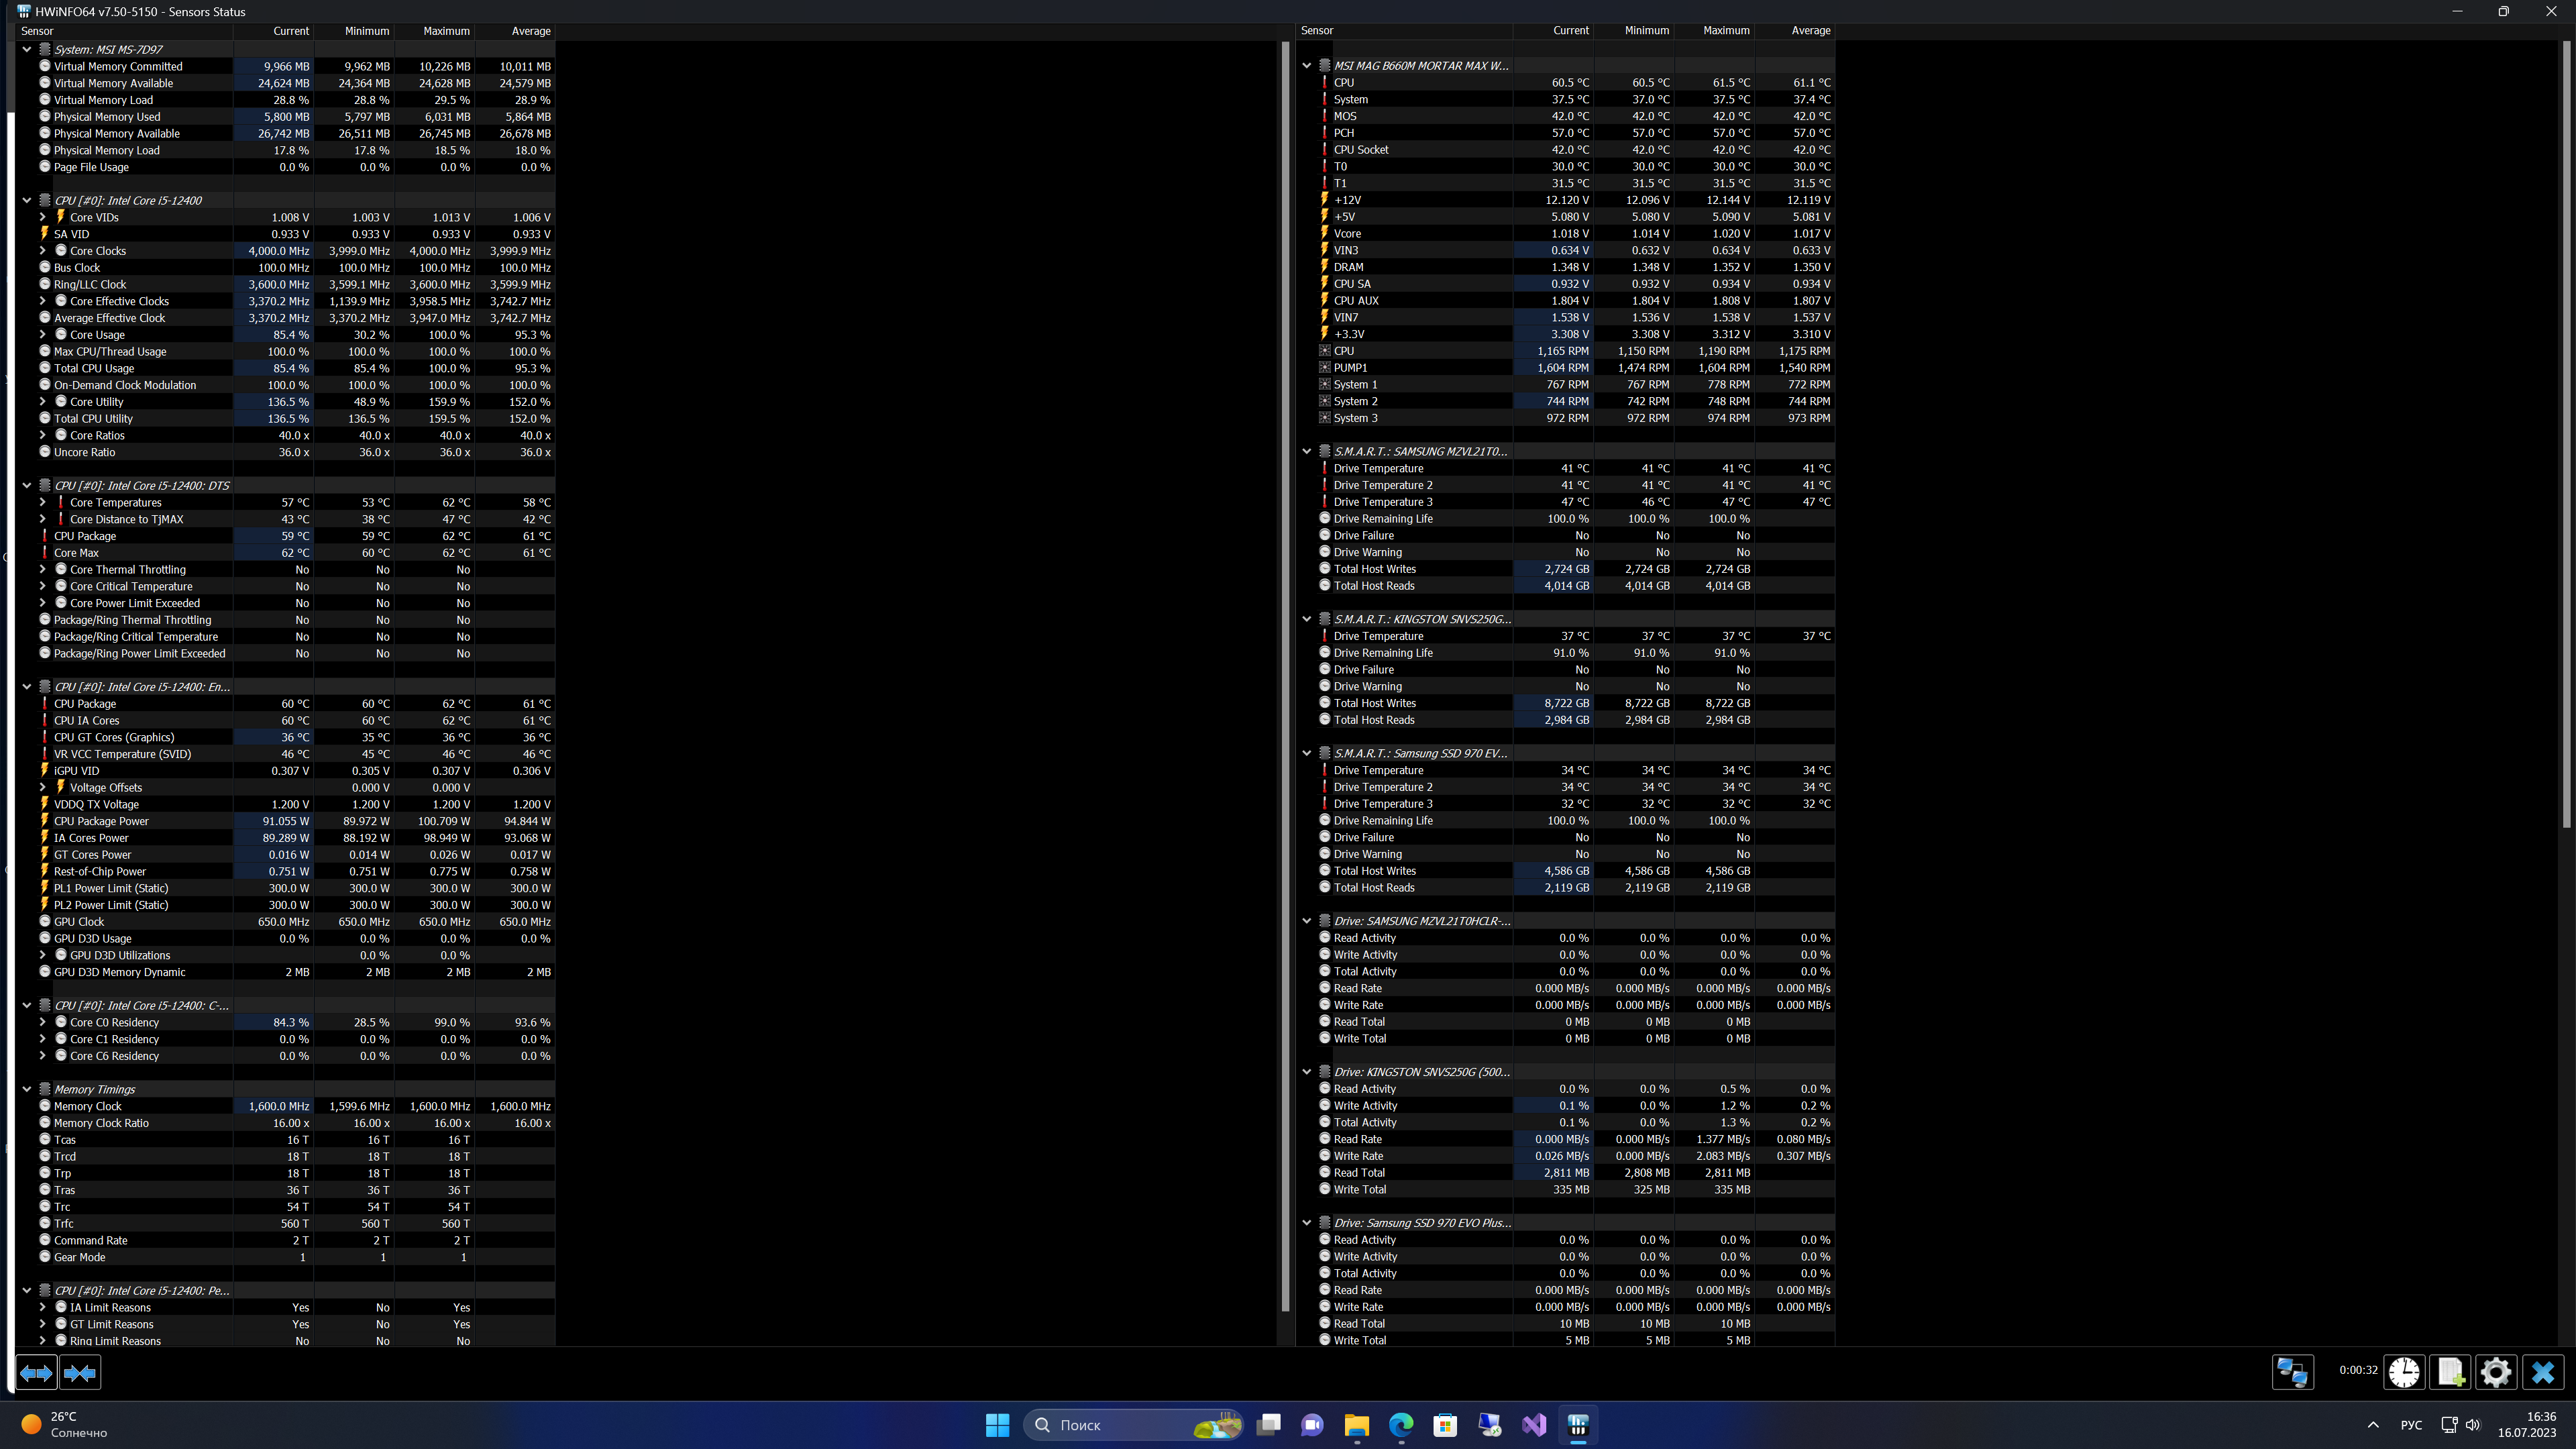Select the CPU Package Power row
The width and height of the screenshot is (2576, 1449).
(101, 821)
